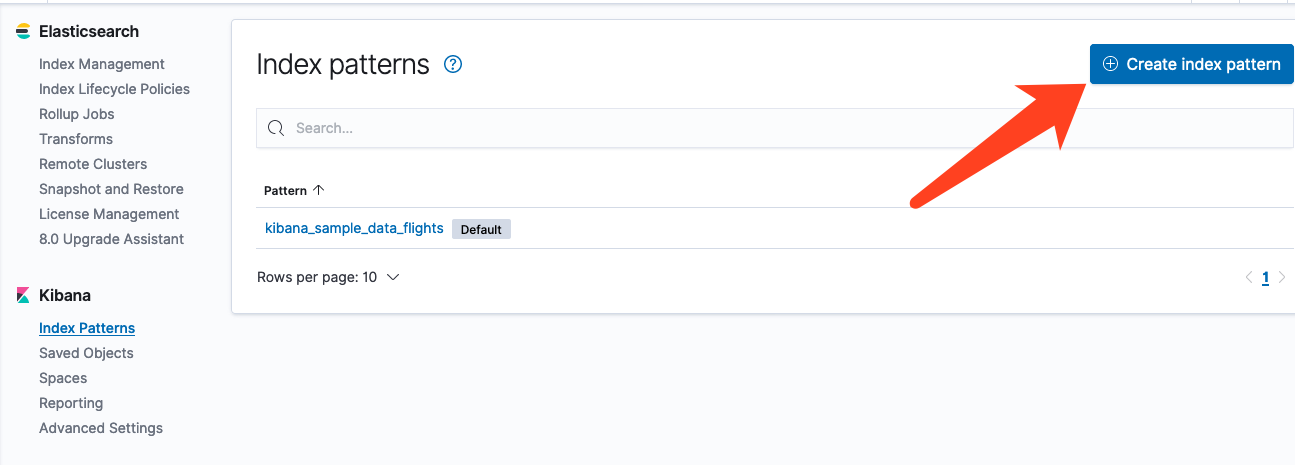Screen dimensions: 1295x465
Task: Go to Index Lifecycle Policies
Action: coord(114,89)
